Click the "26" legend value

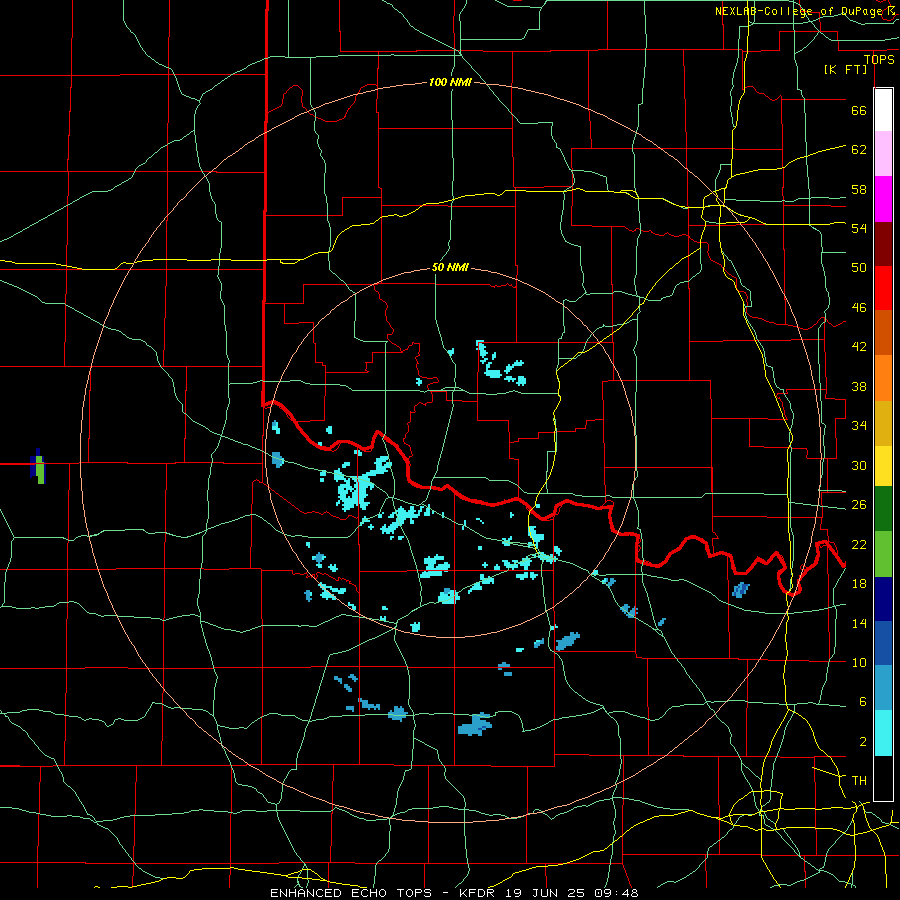(859, 504)
